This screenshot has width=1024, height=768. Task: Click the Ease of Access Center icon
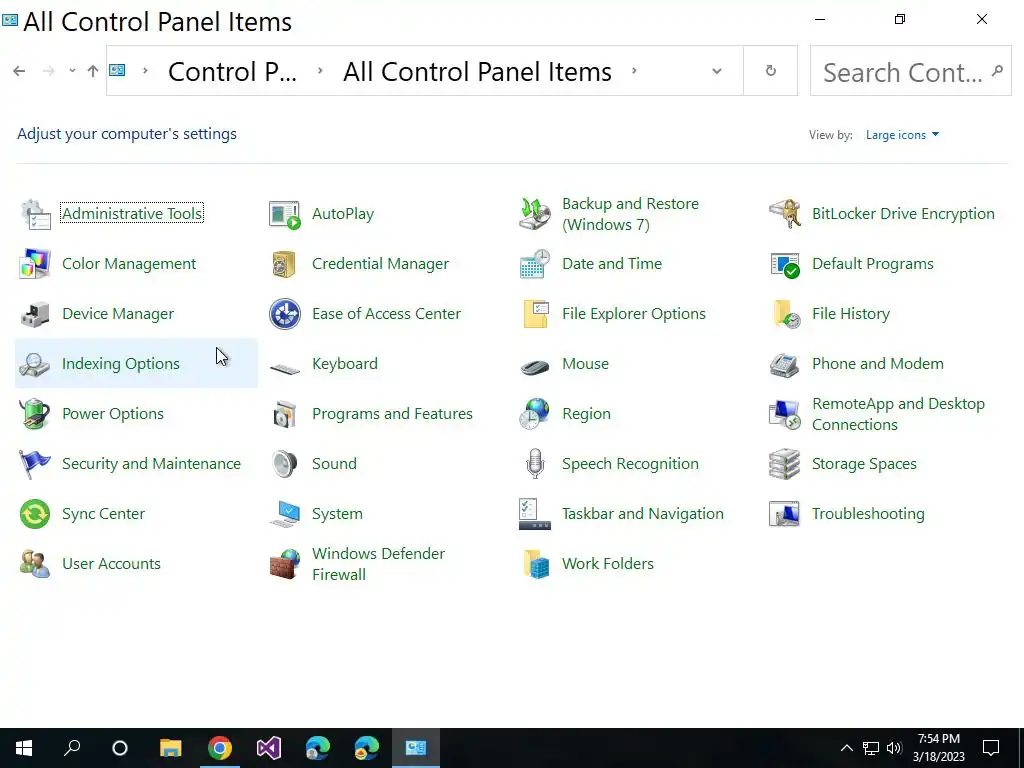point(285,314)
